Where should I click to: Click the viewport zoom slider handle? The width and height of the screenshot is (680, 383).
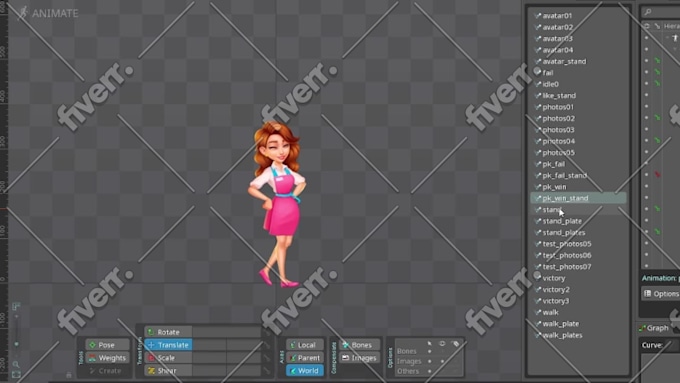point(16,344)
